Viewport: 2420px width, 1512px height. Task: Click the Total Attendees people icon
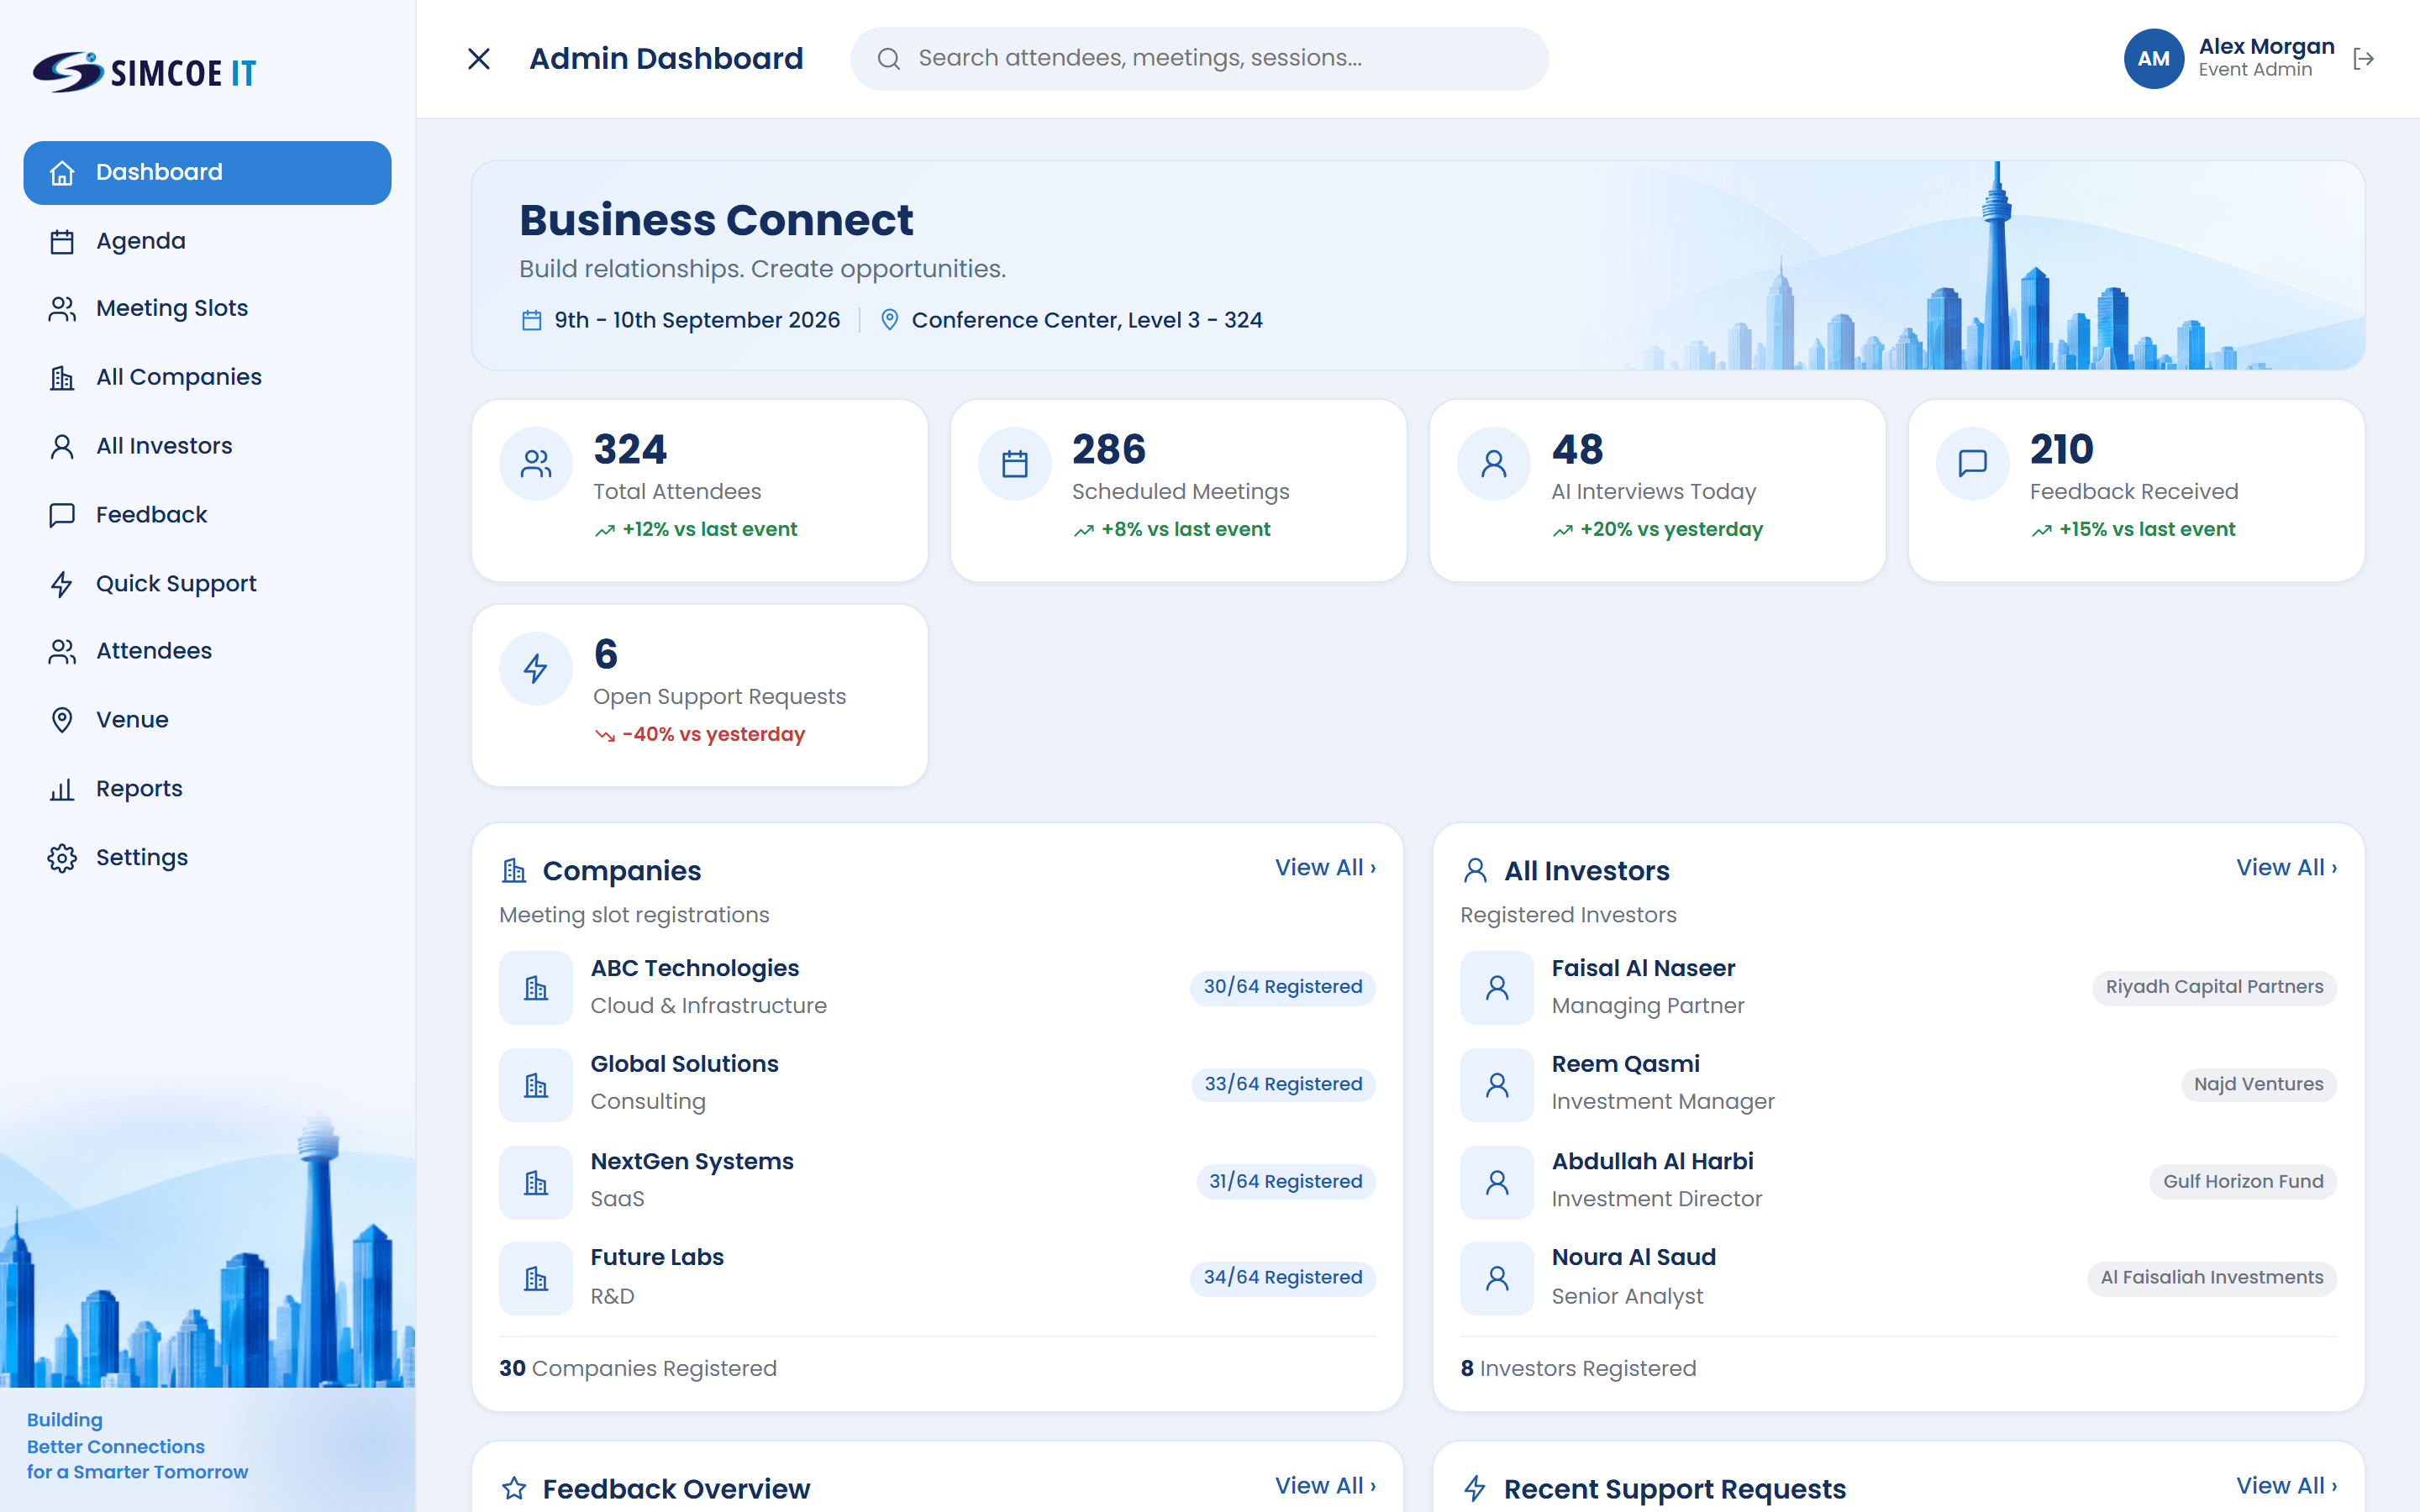[x=536, y=464]
